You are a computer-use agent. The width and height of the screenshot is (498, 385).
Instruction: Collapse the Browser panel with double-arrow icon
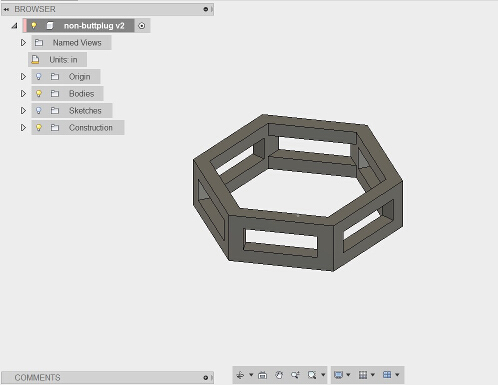(6, 9)
